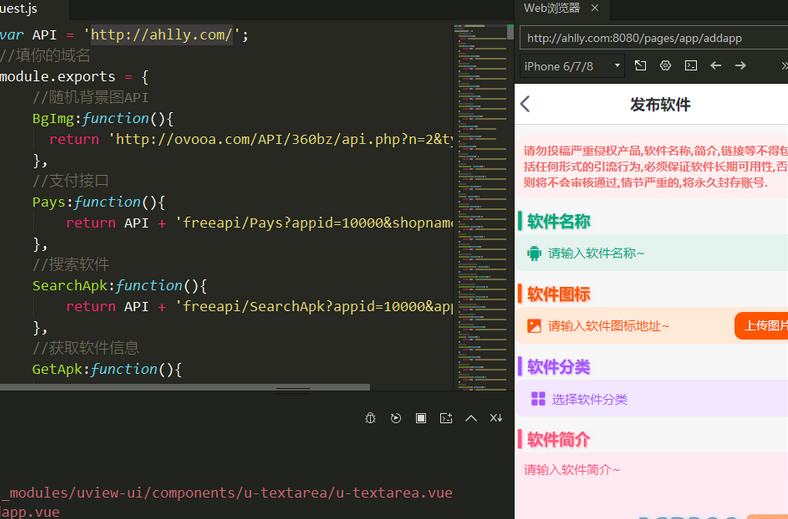Screen dimensions: 788x519
Task: Open browser settings gear icon
Action: pyautogui.click(x=665, y=66)
